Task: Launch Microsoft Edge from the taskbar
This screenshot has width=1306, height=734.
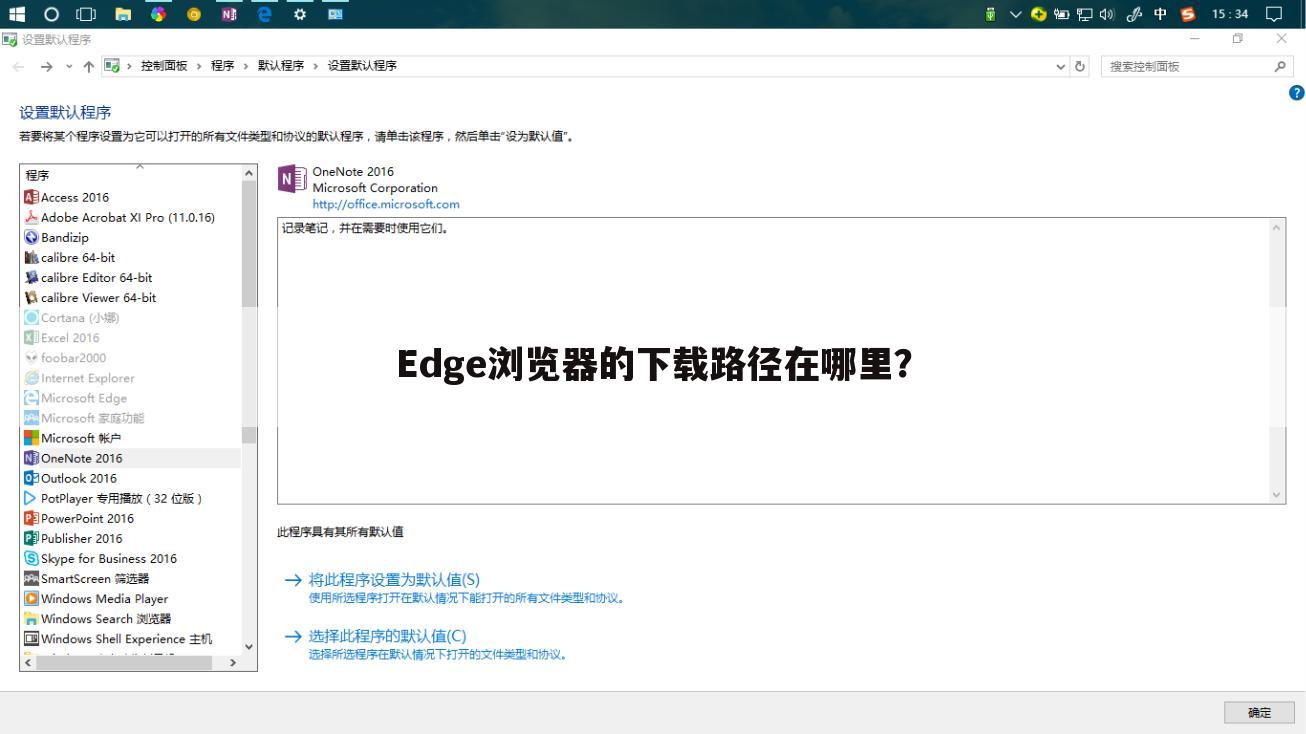Action: [x=264, y=14]
